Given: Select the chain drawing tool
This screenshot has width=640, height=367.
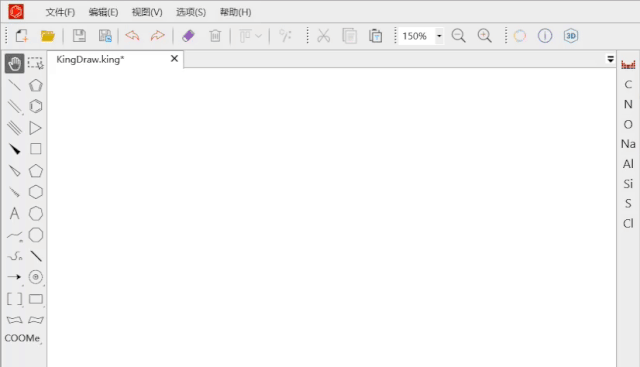Looking at the screenshot, I should click(x=15, y=235).
